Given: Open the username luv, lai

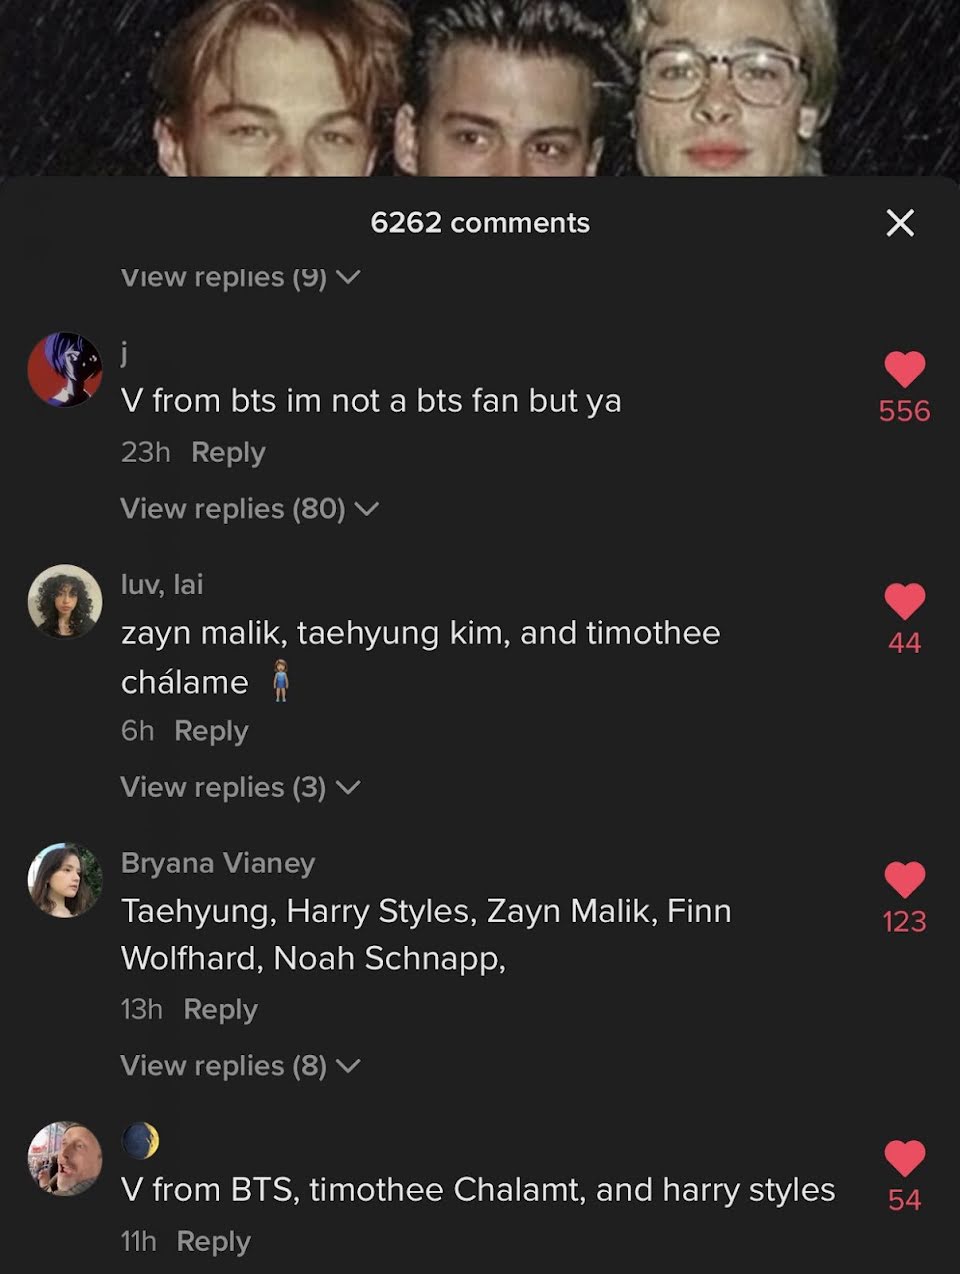Looking at the screenshot, I should tap(162, 584).
